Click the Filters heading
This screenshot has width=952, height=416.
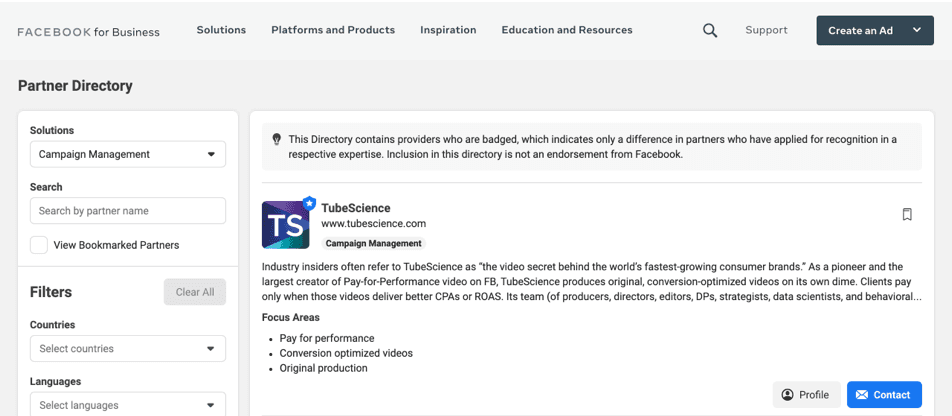tap(51, 292)
